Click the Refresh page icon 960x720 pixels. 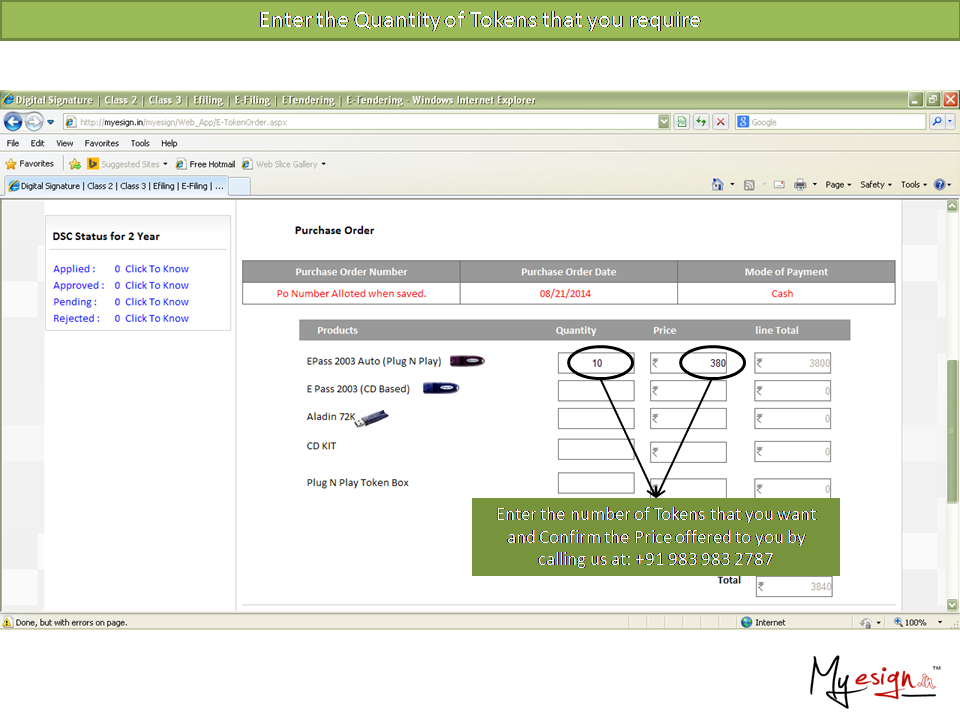pyautogui.click(x=701, y=122)
